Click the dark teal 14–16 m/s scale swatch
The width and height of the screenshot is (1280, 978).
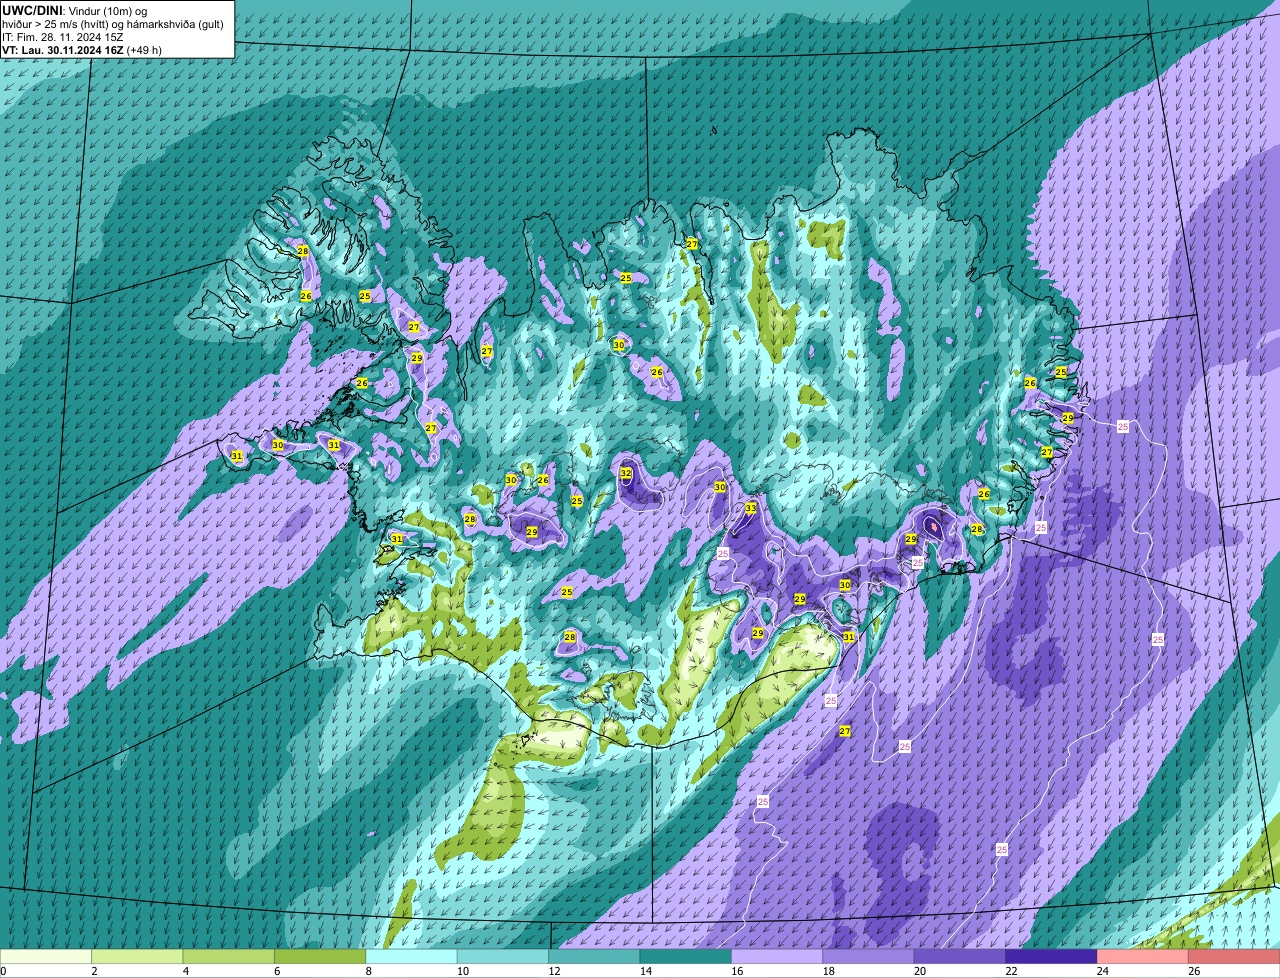tap(685, 957)
